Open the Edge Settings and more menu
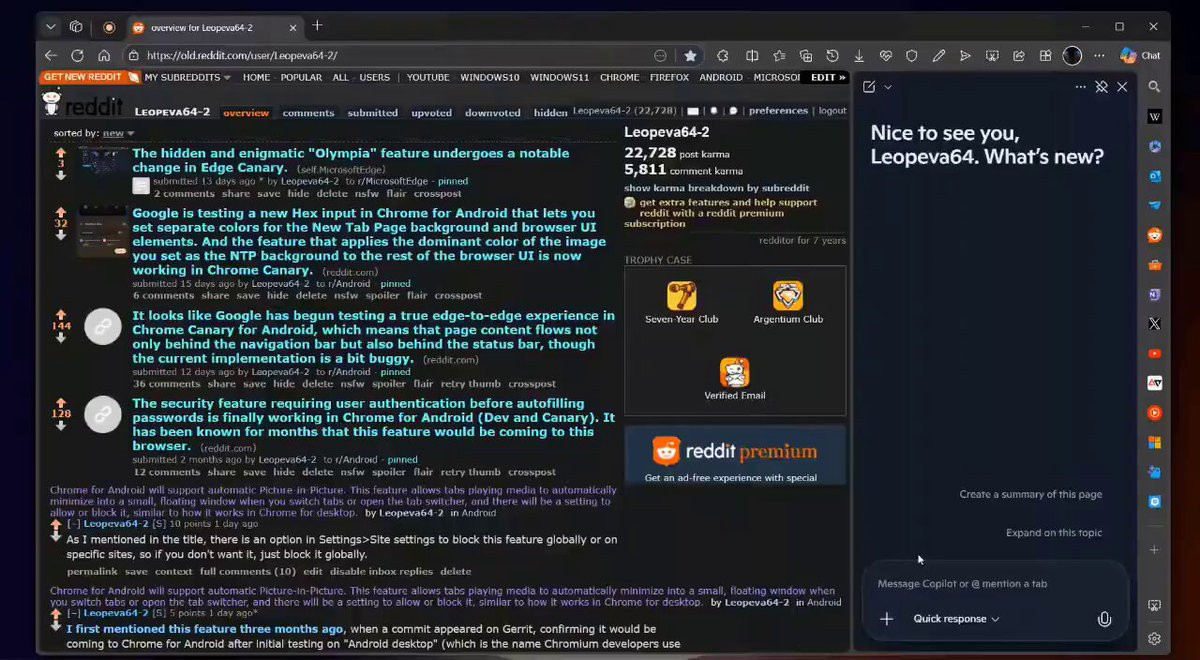1200x660 pixels. click(x=1100, y=56)
